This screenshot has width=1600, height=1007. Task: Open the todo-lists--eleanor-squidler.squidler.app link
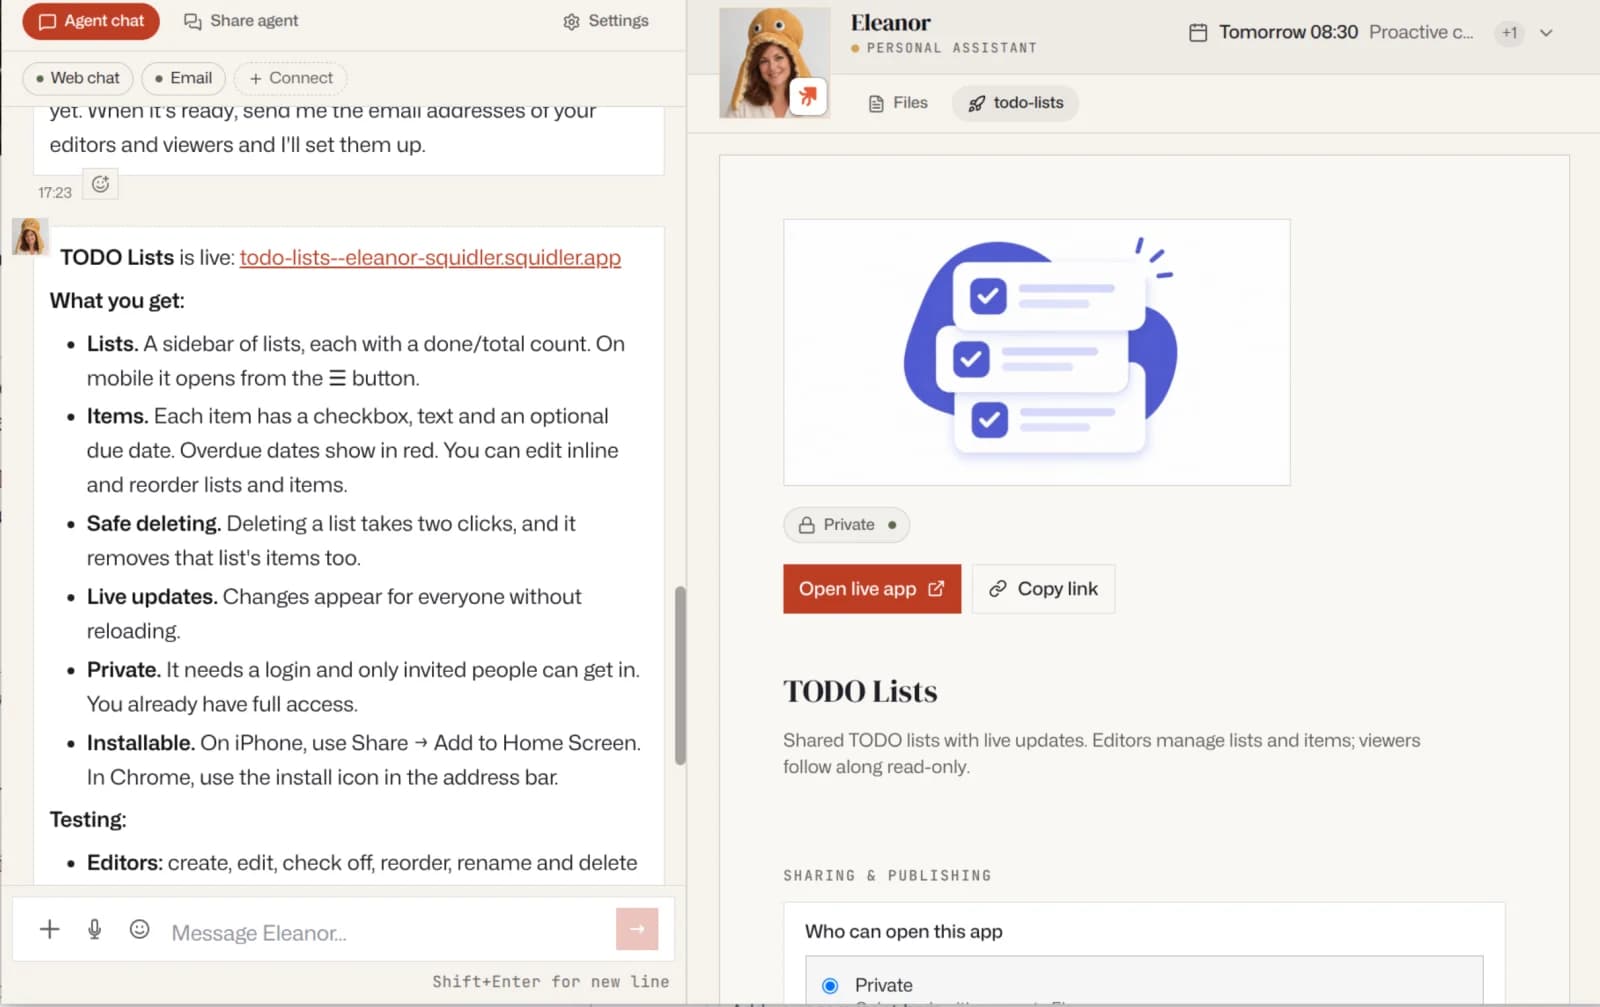(x=430, y=258)
